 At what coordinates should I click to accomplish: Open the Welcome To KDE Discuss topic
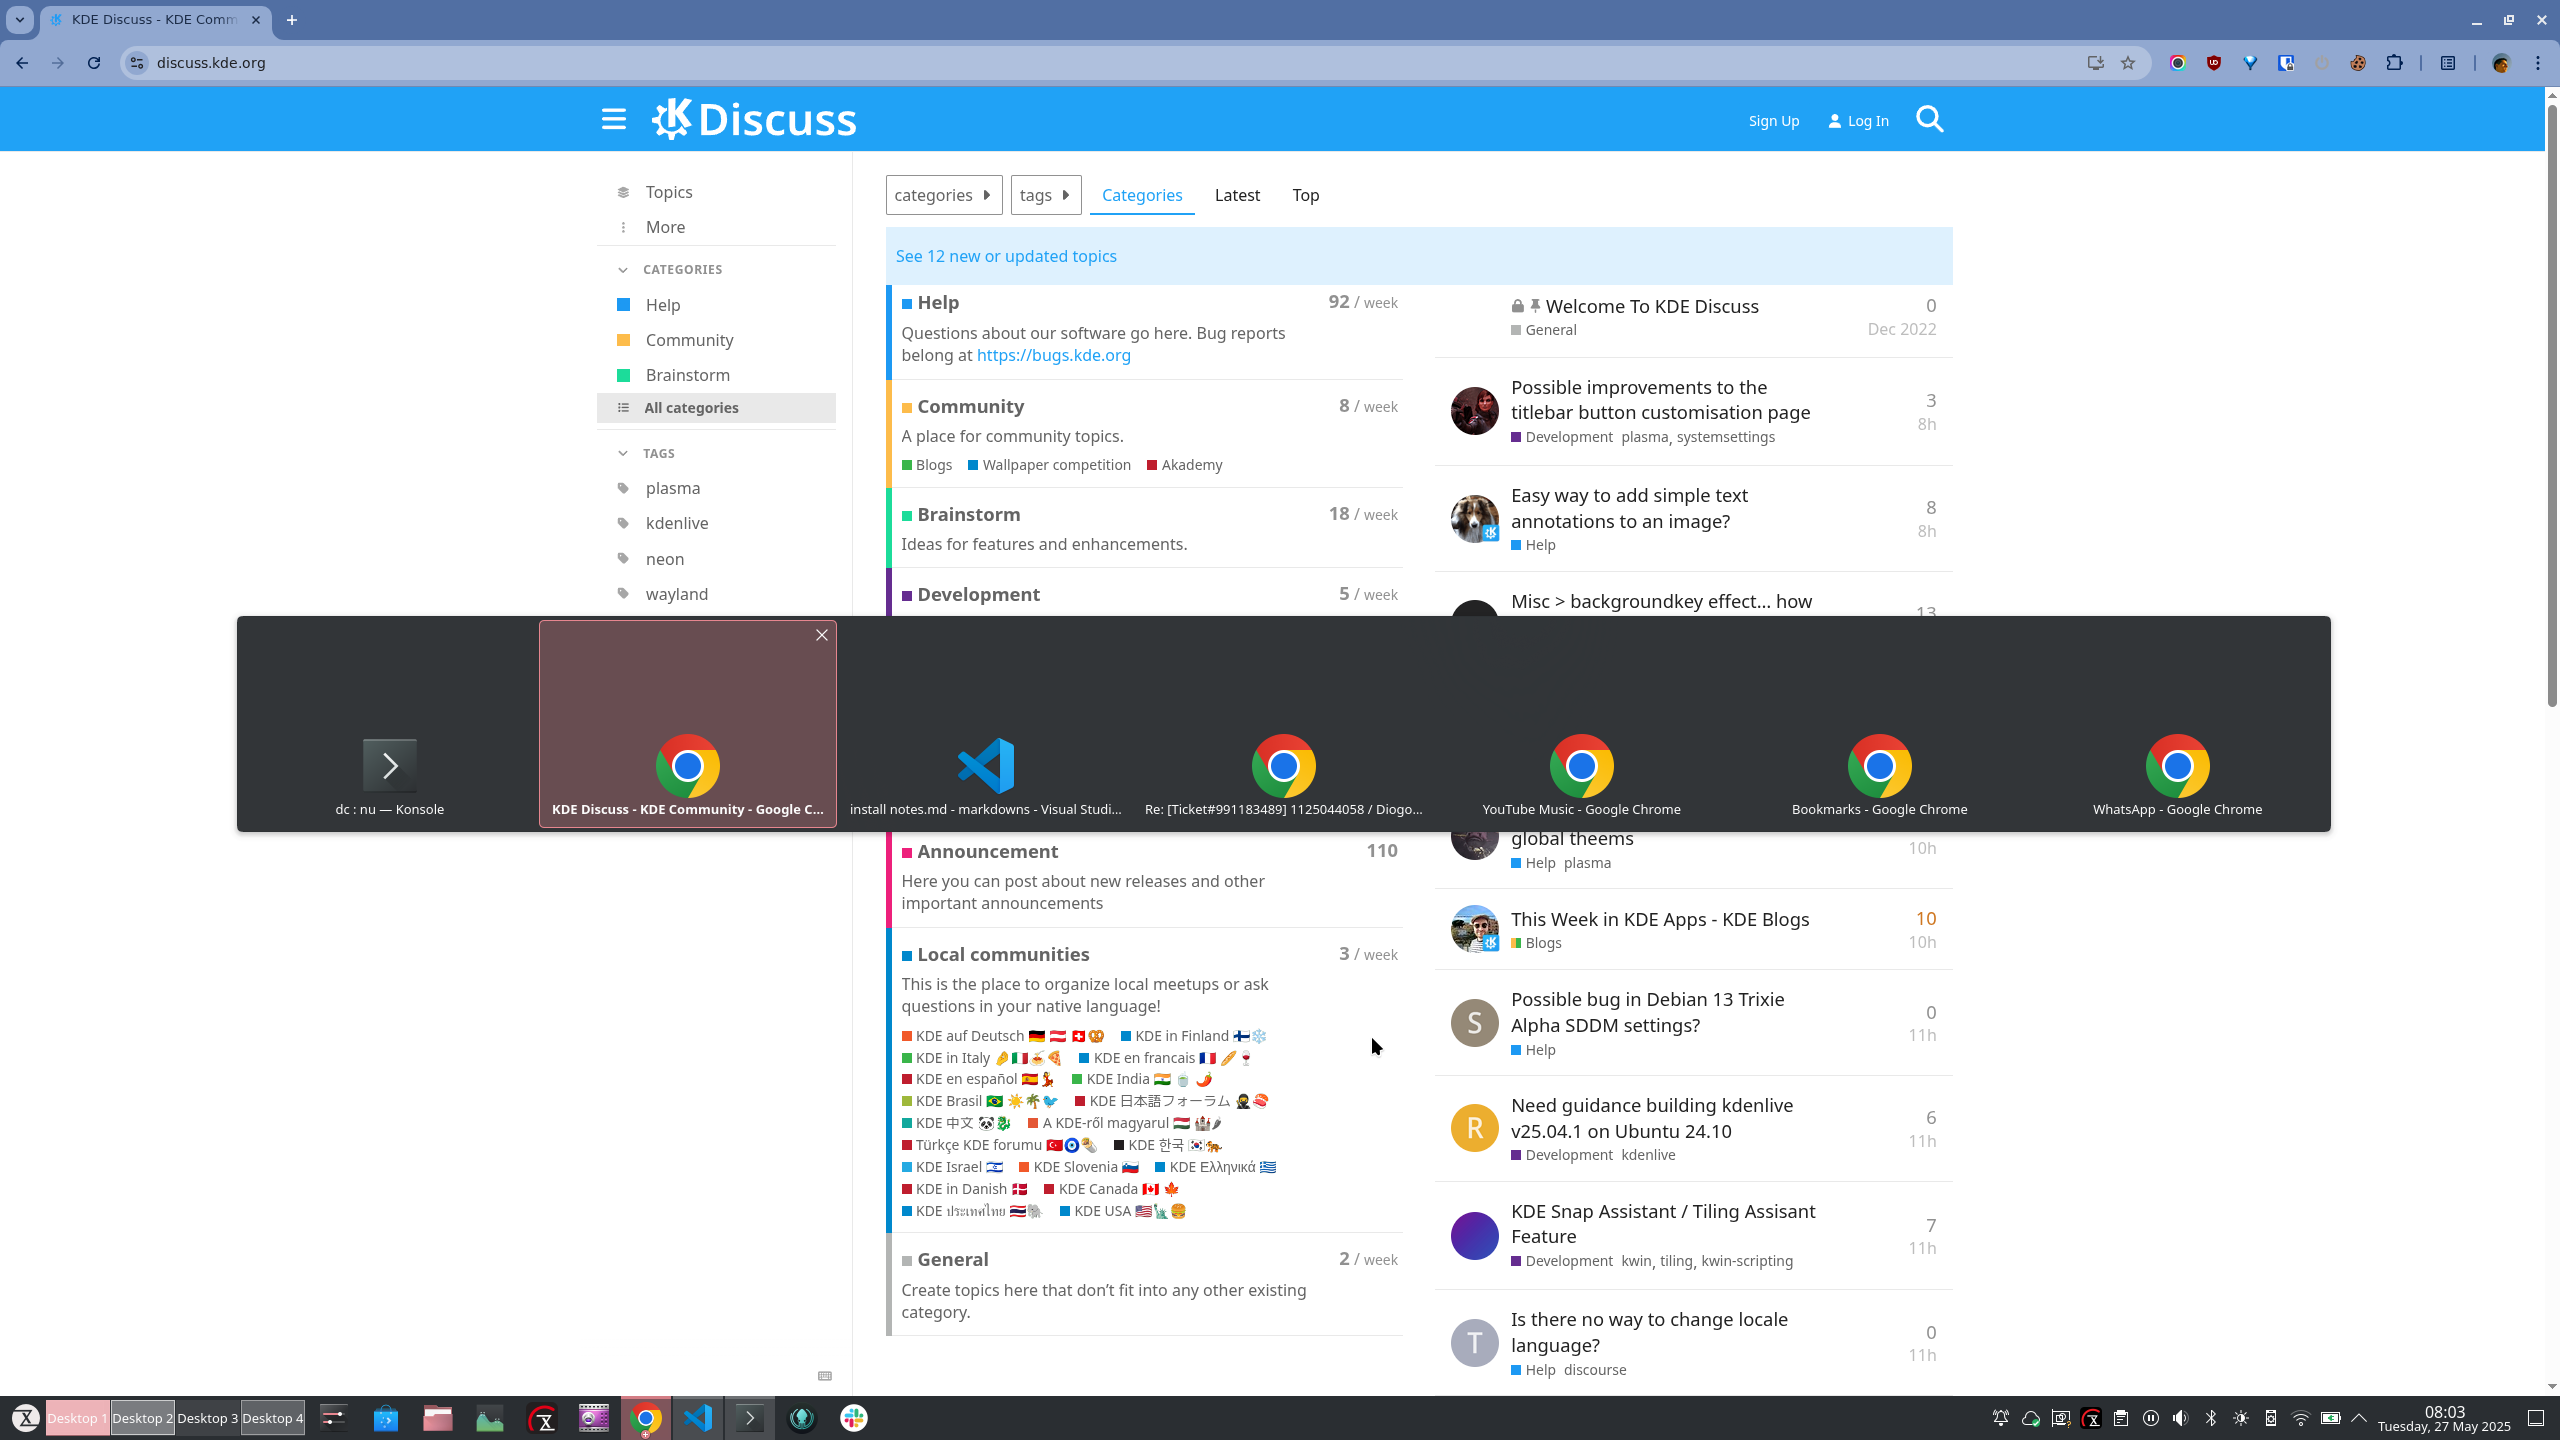[x=1651, y=306]
